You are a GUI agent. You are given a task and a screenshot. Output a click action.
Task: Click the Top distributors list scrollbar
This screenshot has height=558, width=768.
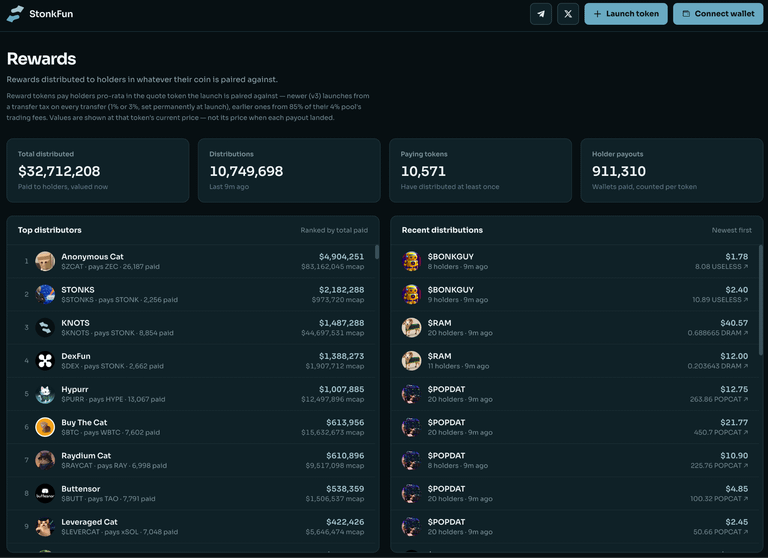tap(377, 252)
